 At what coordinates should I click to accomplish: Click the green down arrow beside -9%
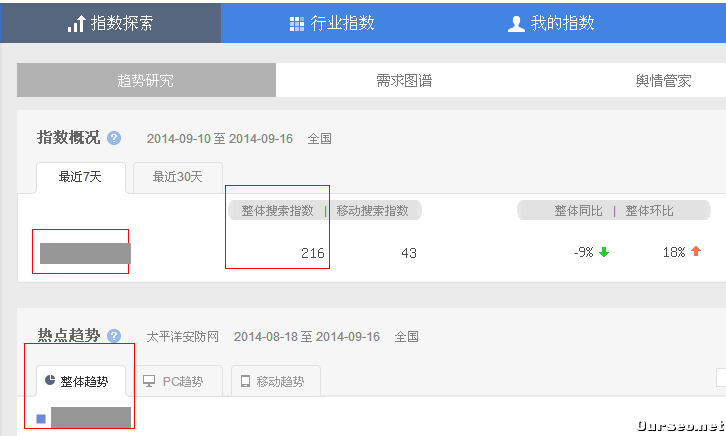[604, 252]
